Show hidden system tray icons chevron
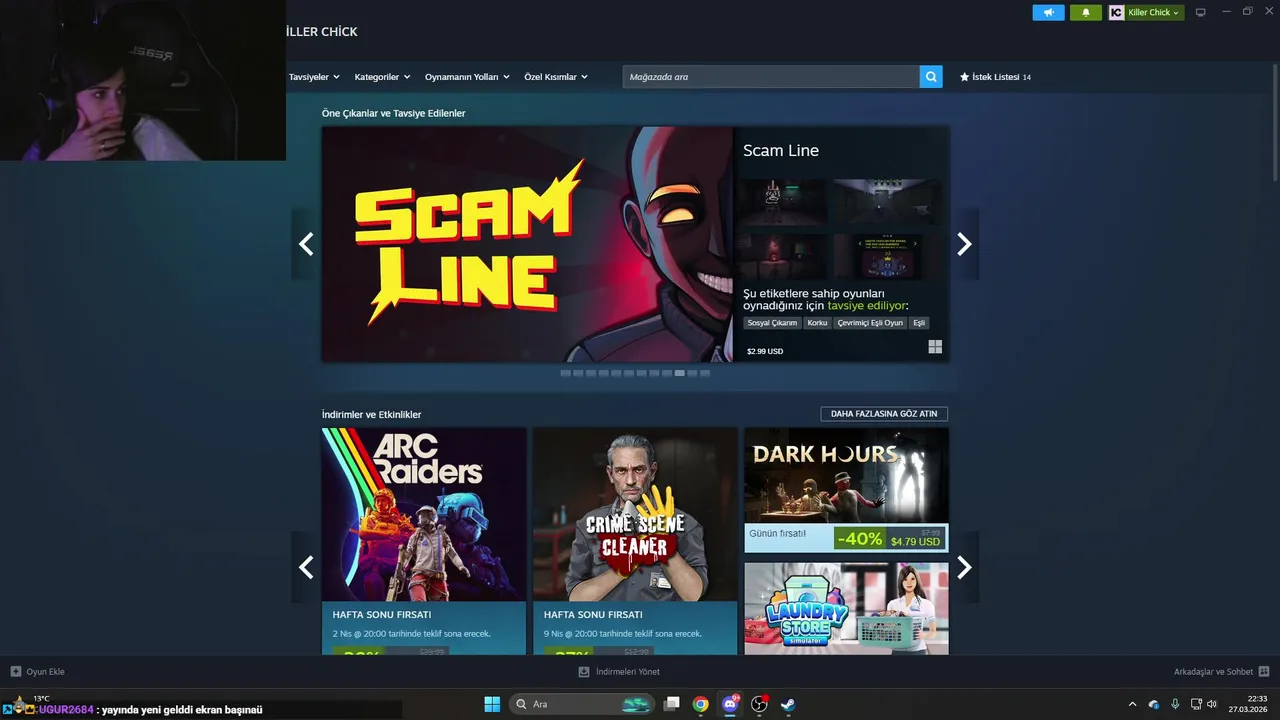 (x=1132, y=704)
